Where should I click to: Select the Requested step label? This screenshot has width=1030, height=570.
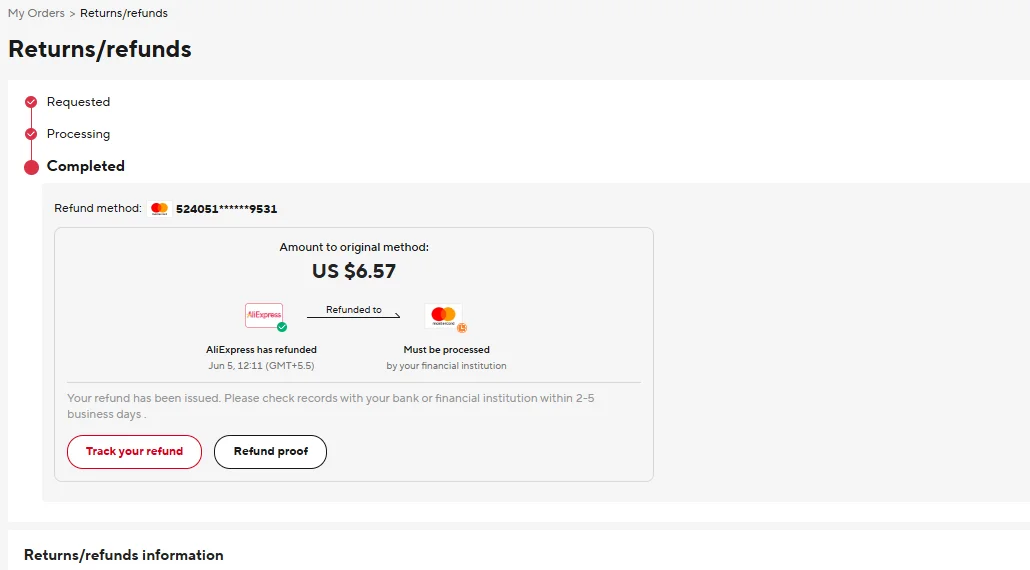78,102
